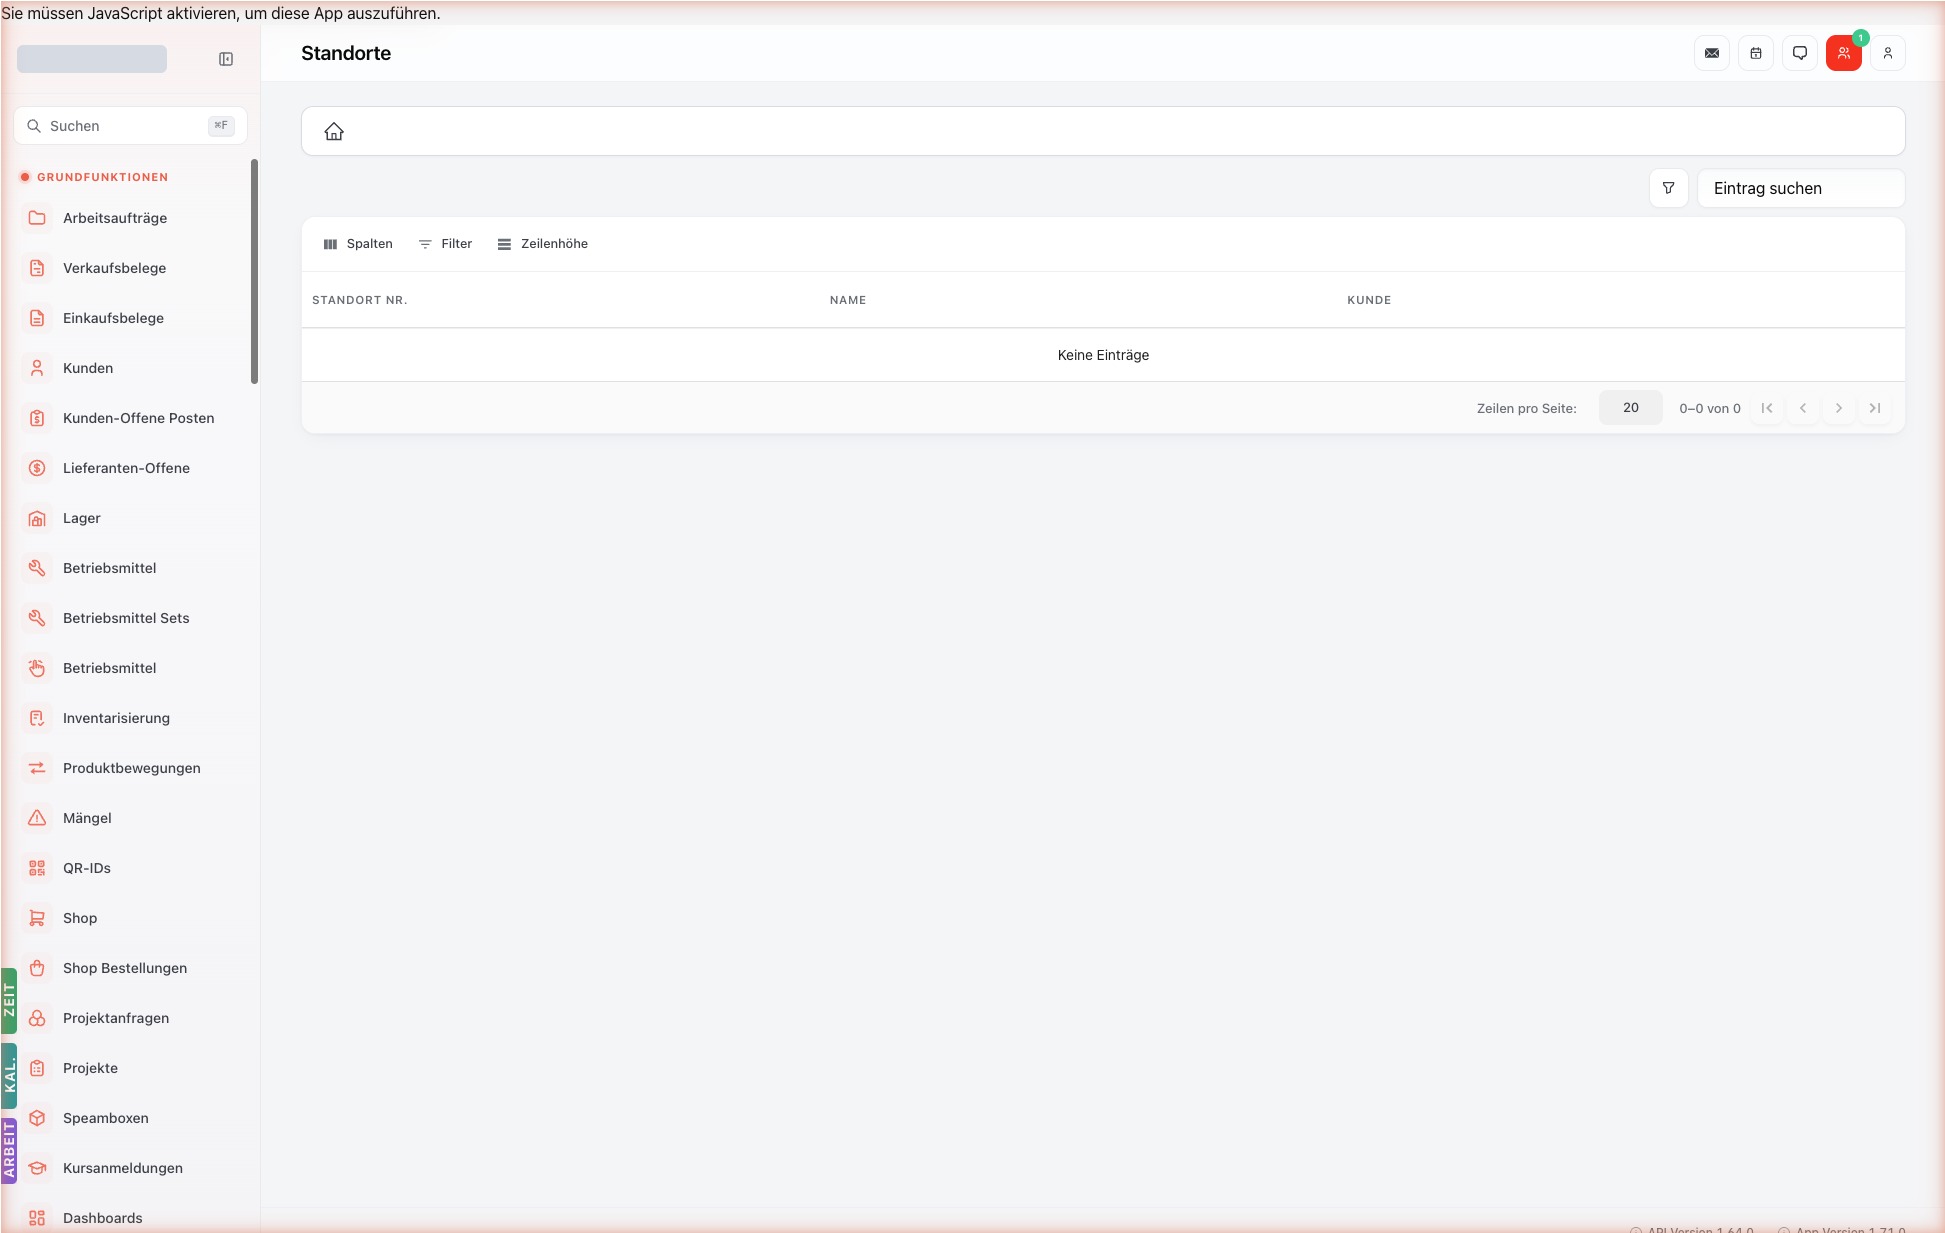Click the Kursanmeldungen graduation cap icon
Image resolution: width=1945 pixels, height=1233 pixels.
point(37,1168)
